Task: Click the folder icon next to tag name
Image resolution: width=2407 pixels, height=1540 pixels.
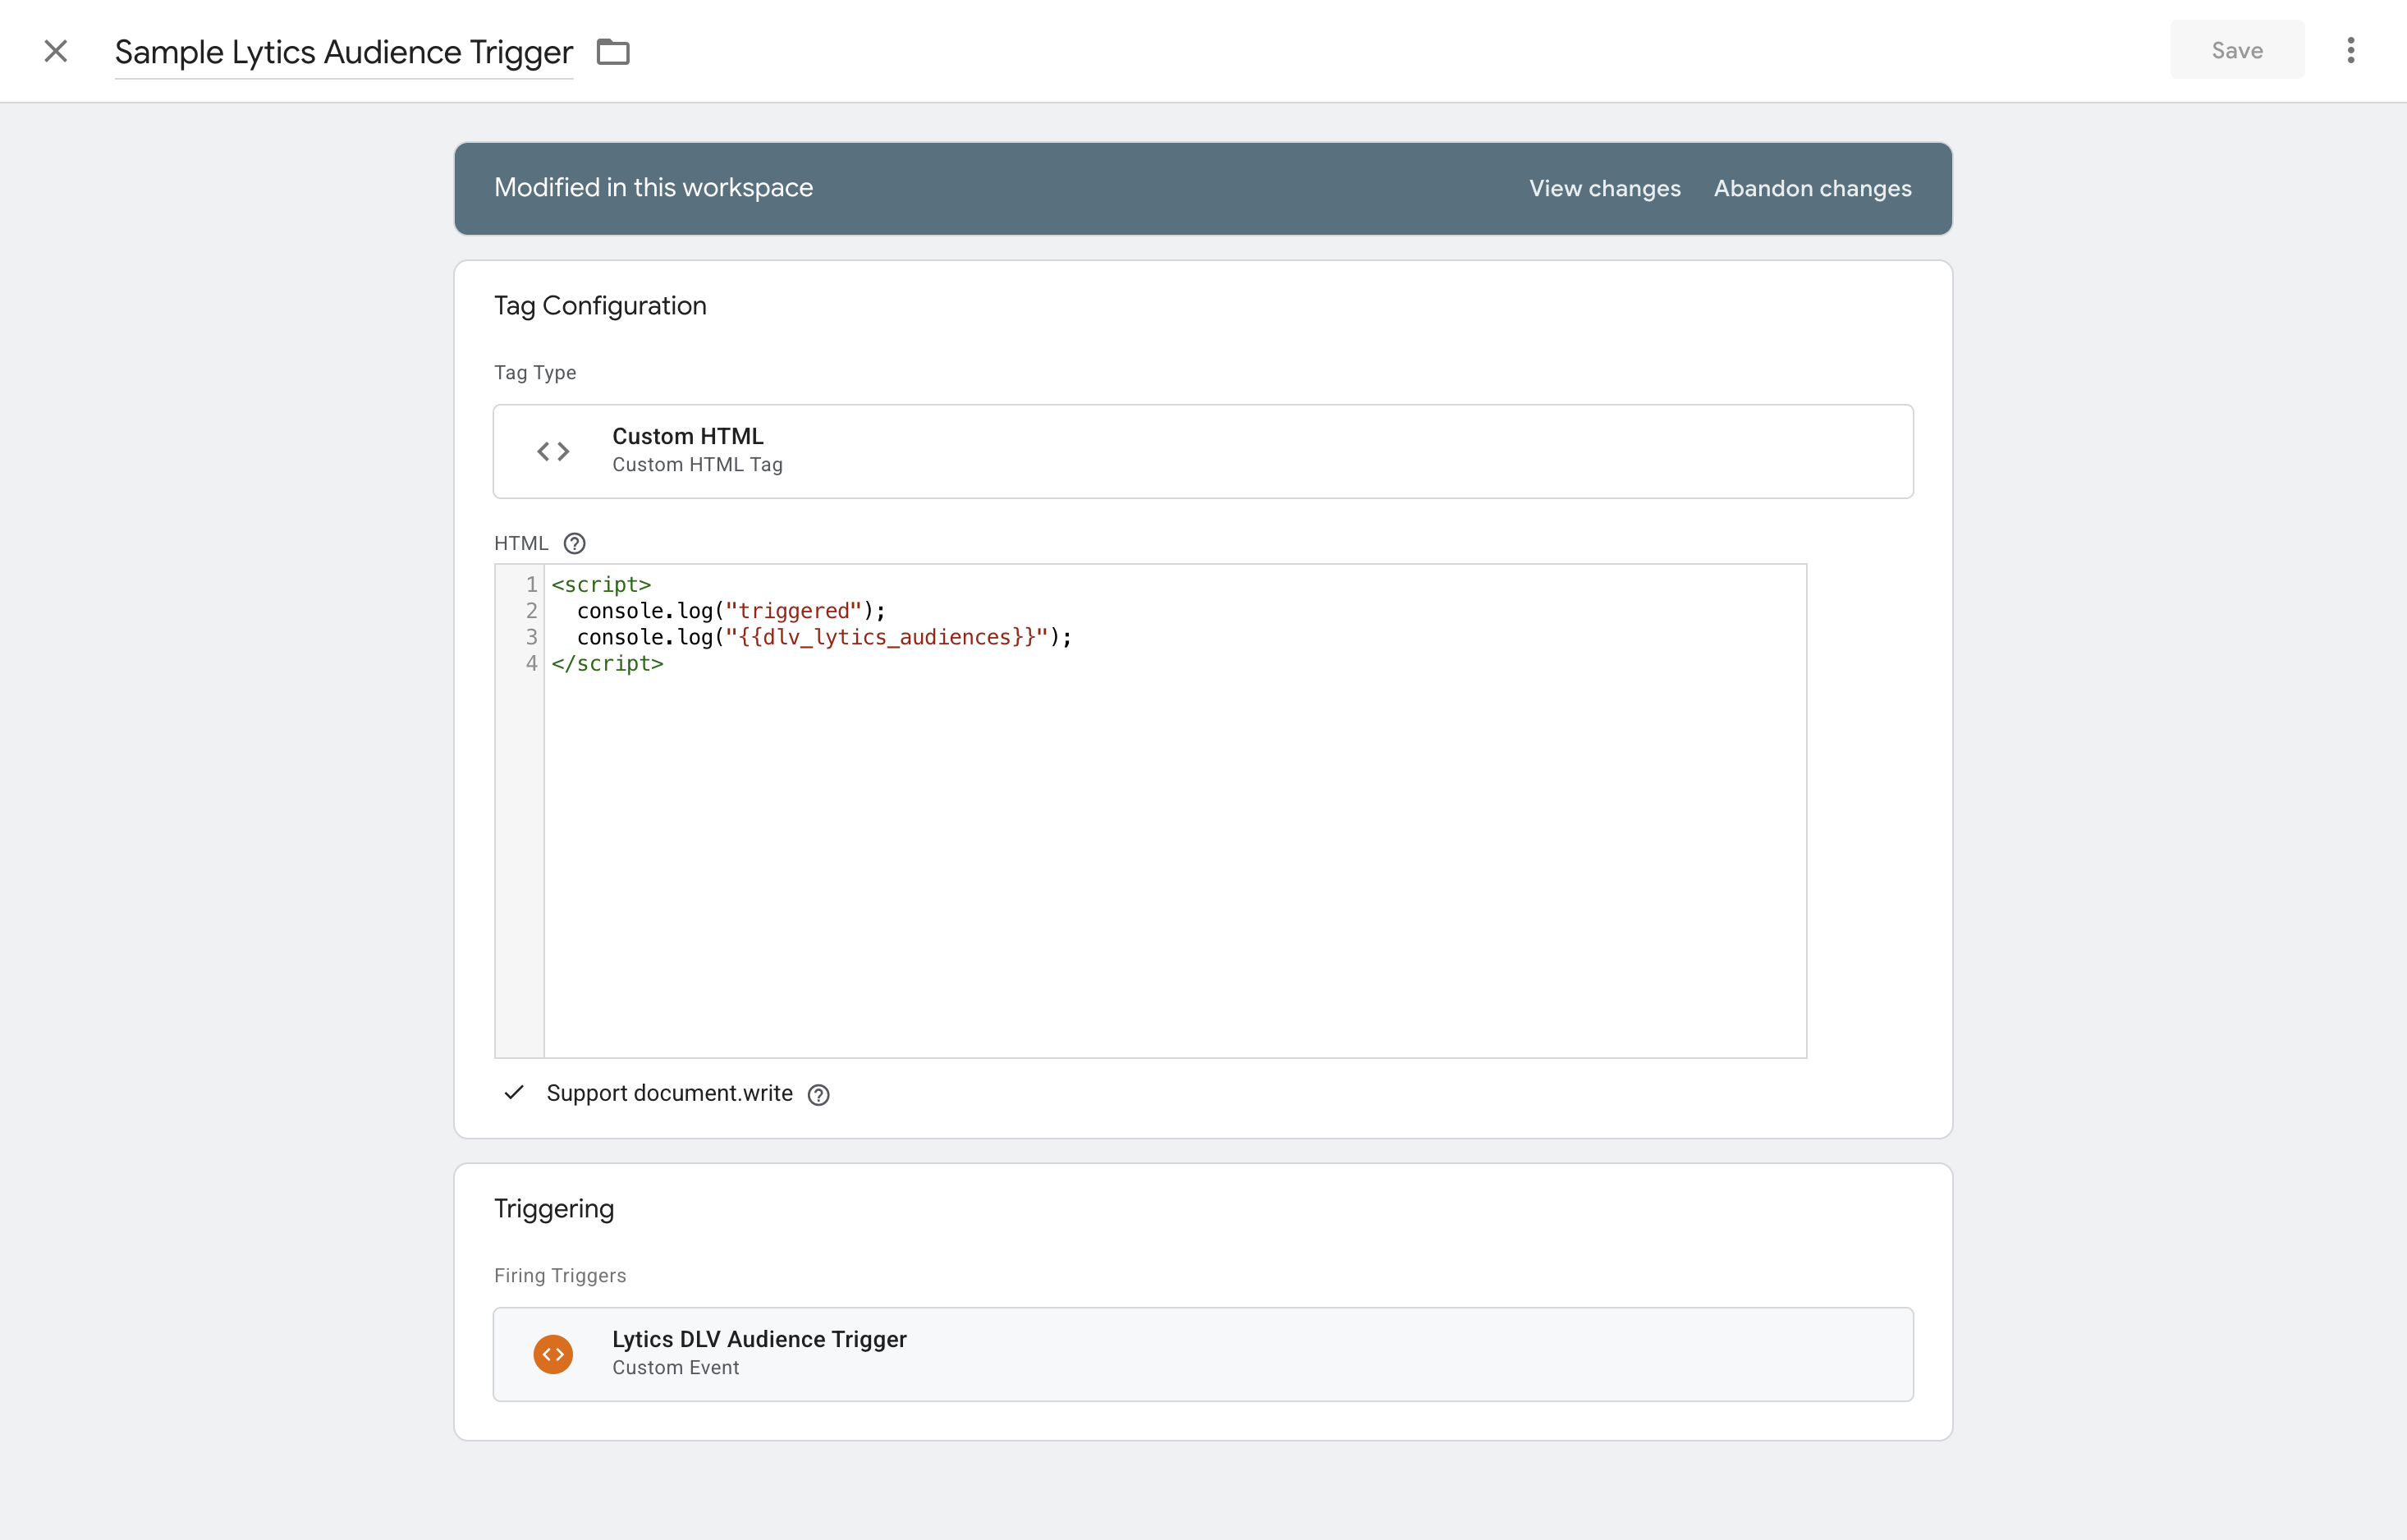Action: [x=613, y=51]
